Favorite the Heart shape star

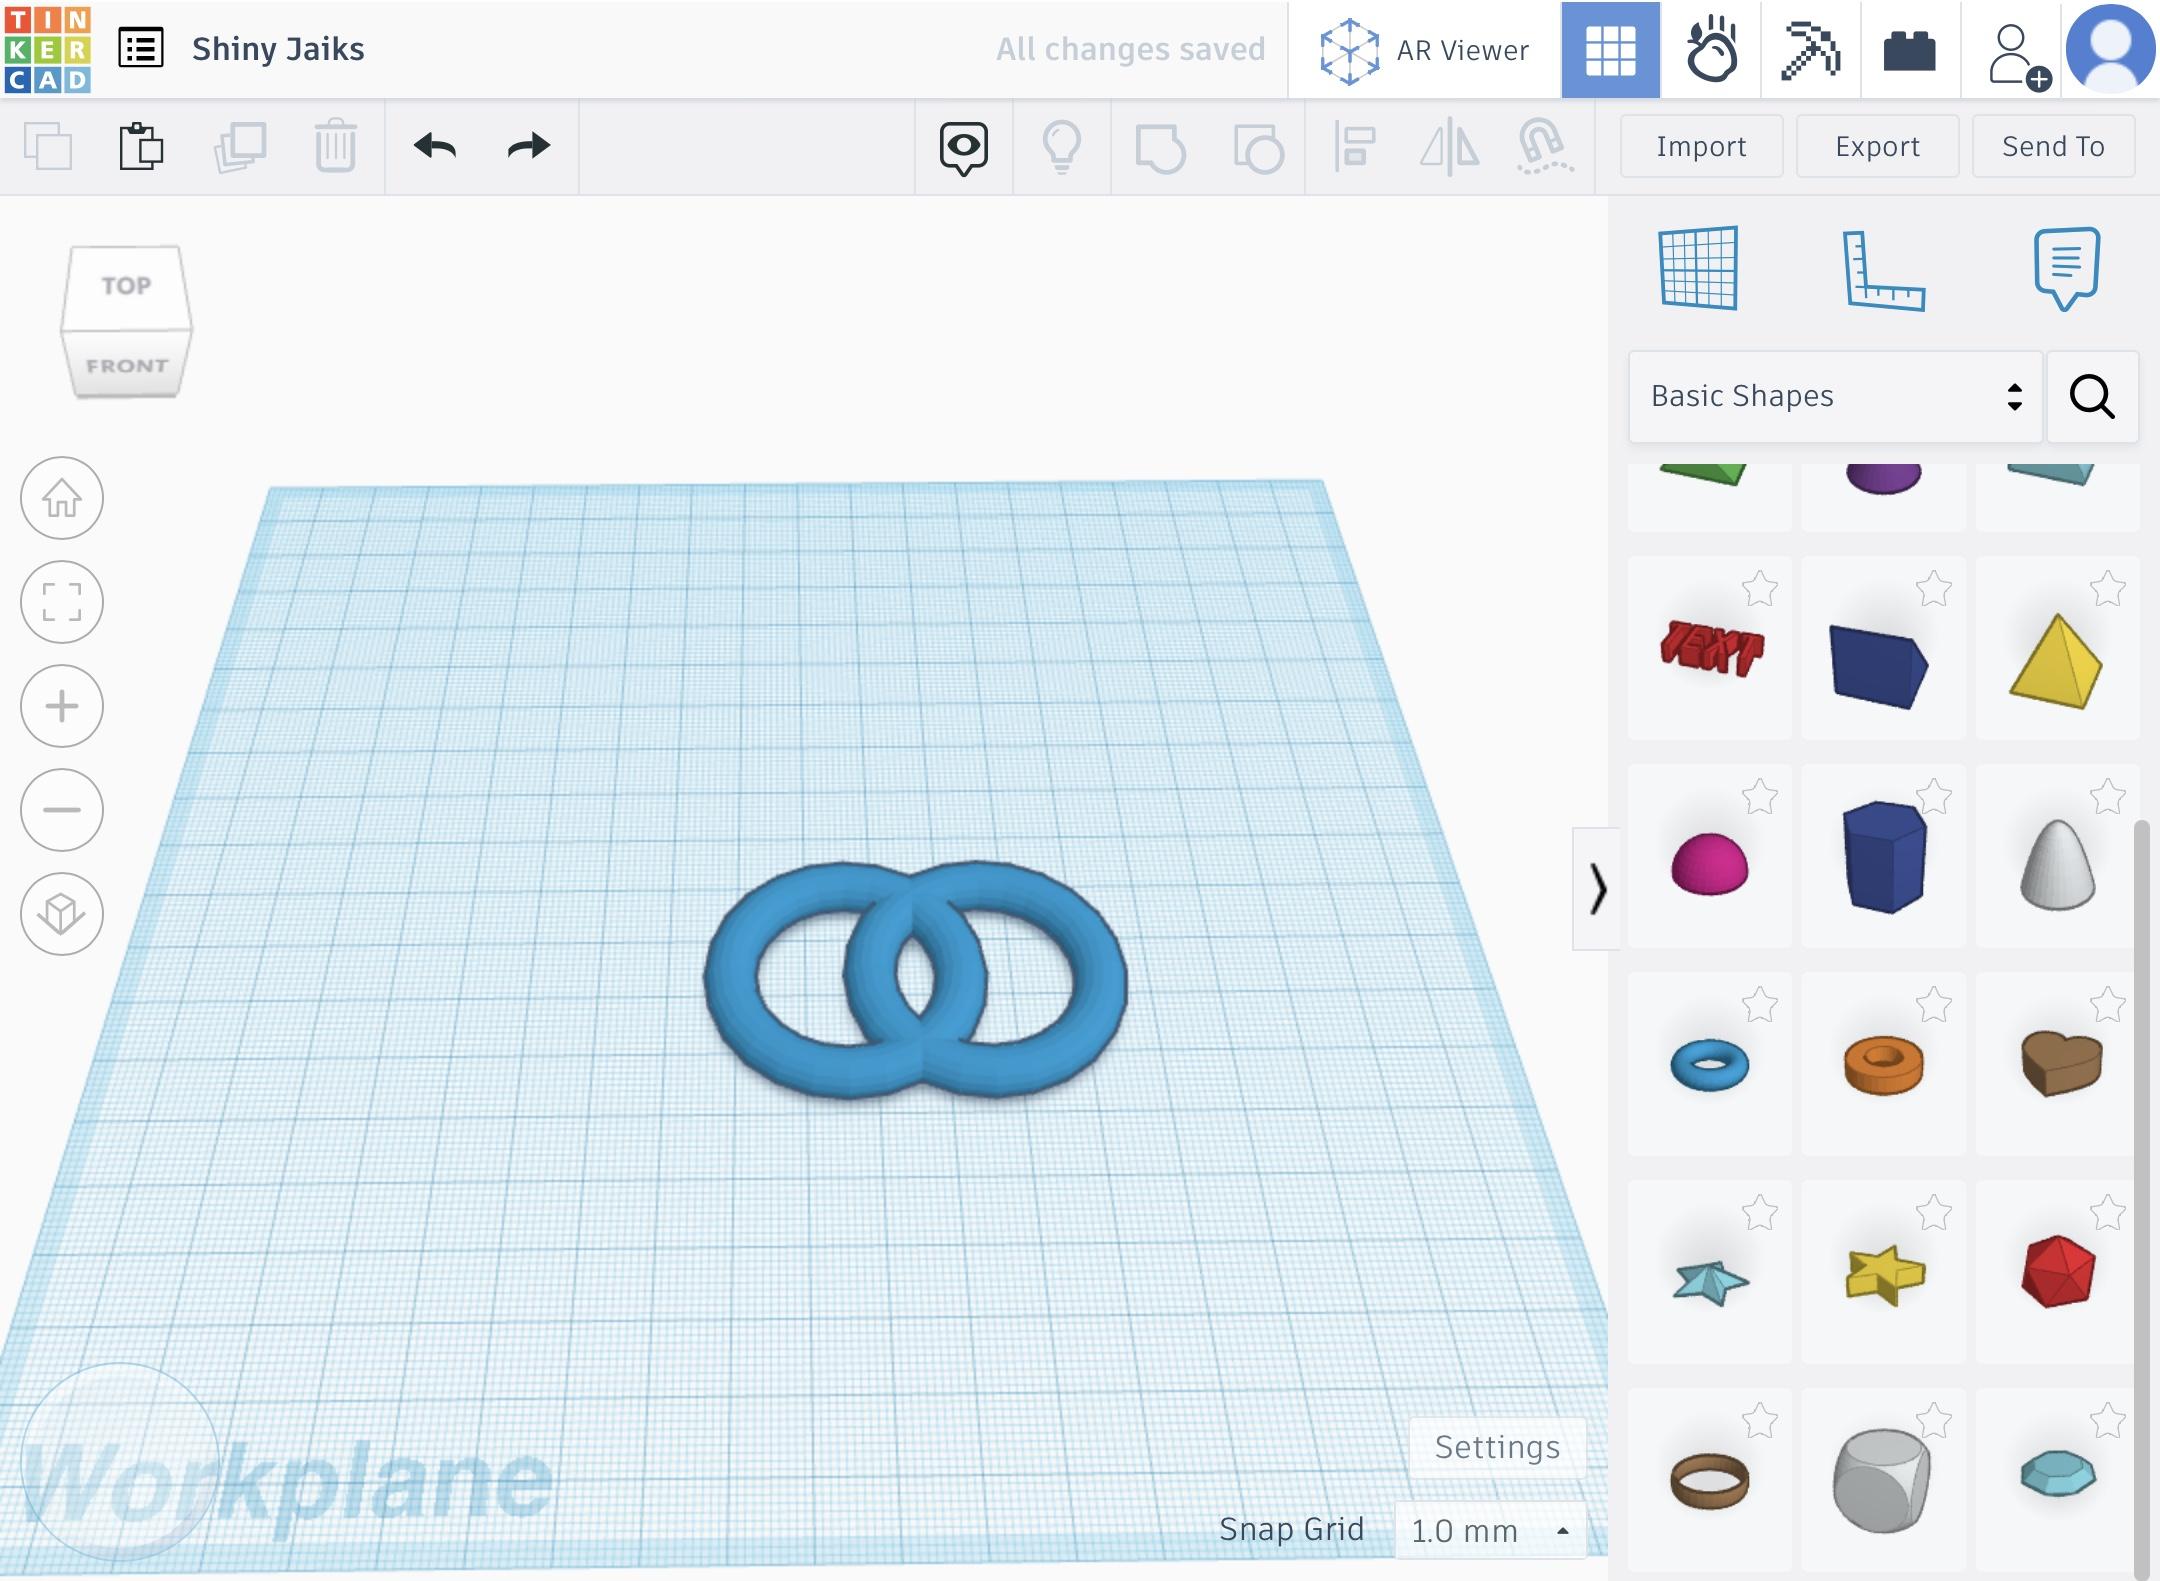pyautogui.click(x=2108, y=1005)
